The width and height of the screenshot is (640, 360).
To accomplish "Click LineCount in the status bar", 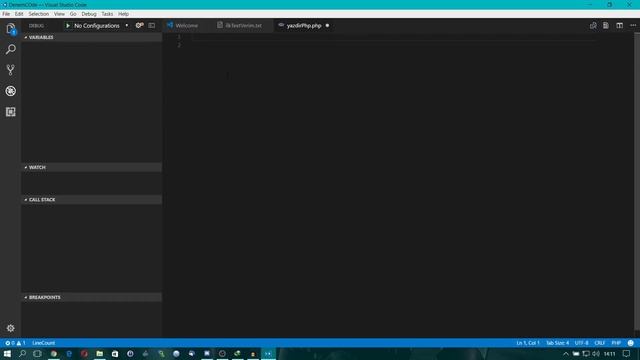I will 44,343.
